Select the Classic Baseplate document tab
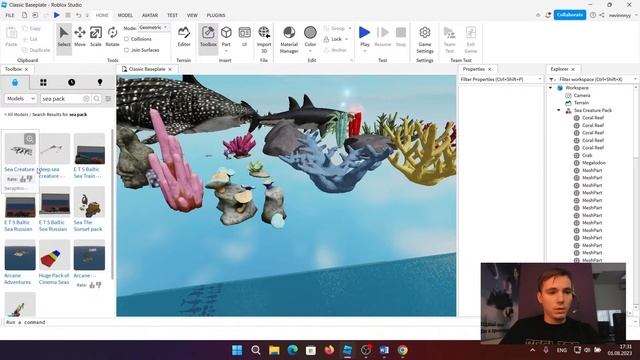This screenshot has height=360, width=640. coord(147,69)
